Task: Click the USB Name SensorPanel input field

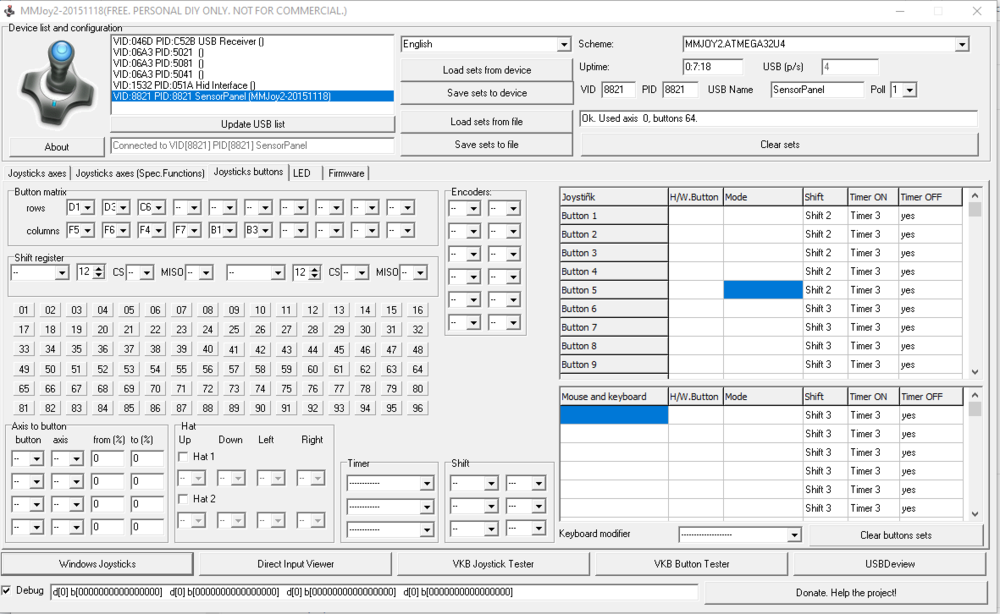Action: click(815, 90)
